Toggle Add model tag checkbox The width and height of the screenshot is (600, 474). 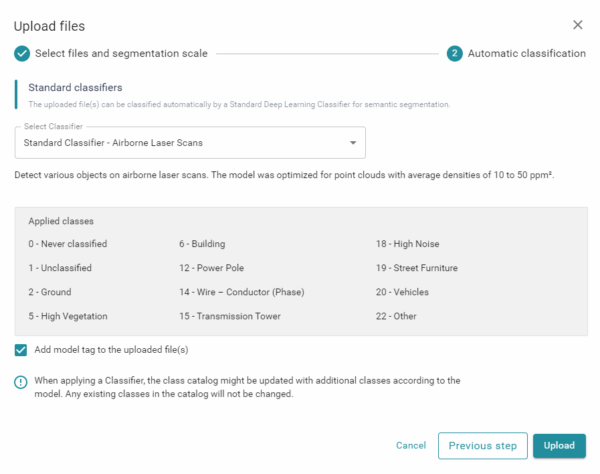(x=22, y=349)
